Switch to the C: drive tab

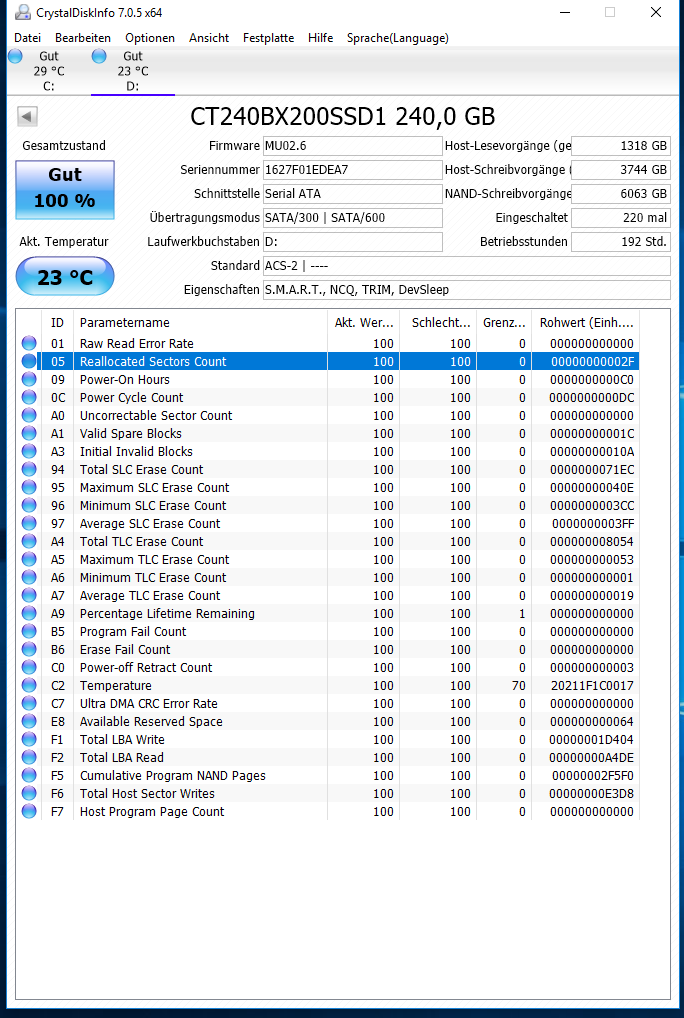(49, 71)
